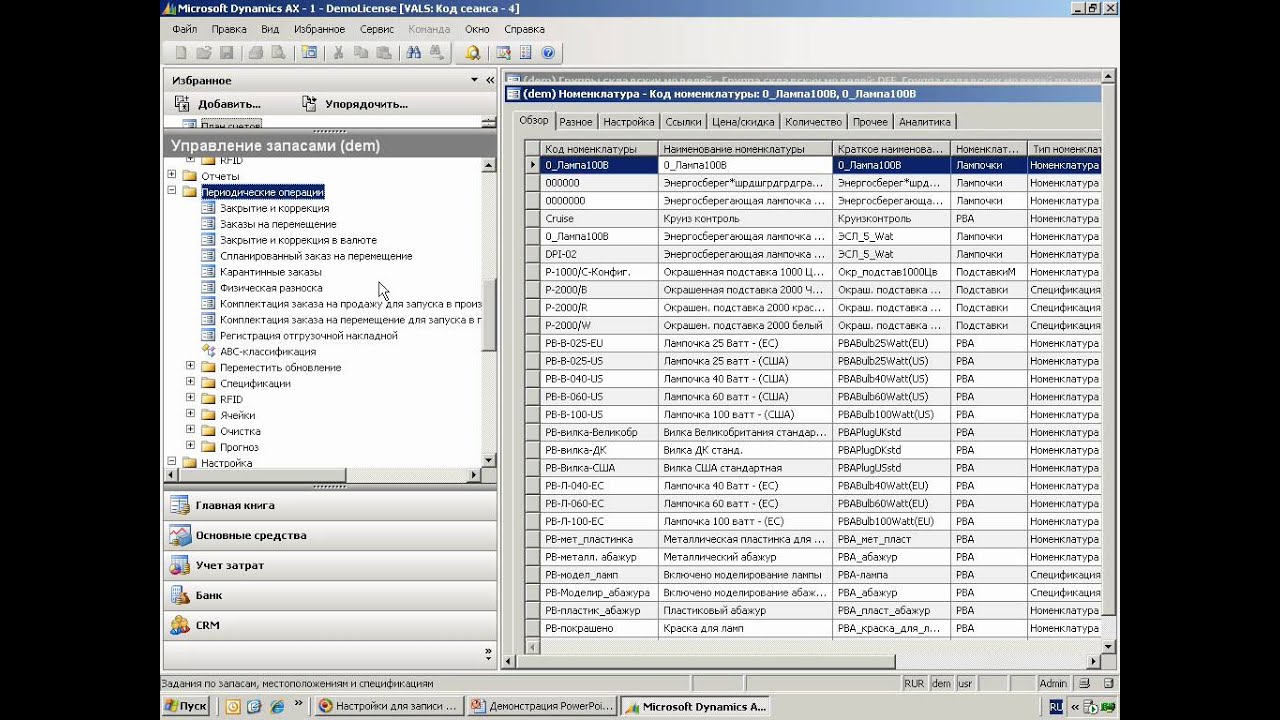The width and height of the screenshot is (1280, 720).
Task: Click Упорядочить to organize favorites
Action: click(x=355, y=104)
